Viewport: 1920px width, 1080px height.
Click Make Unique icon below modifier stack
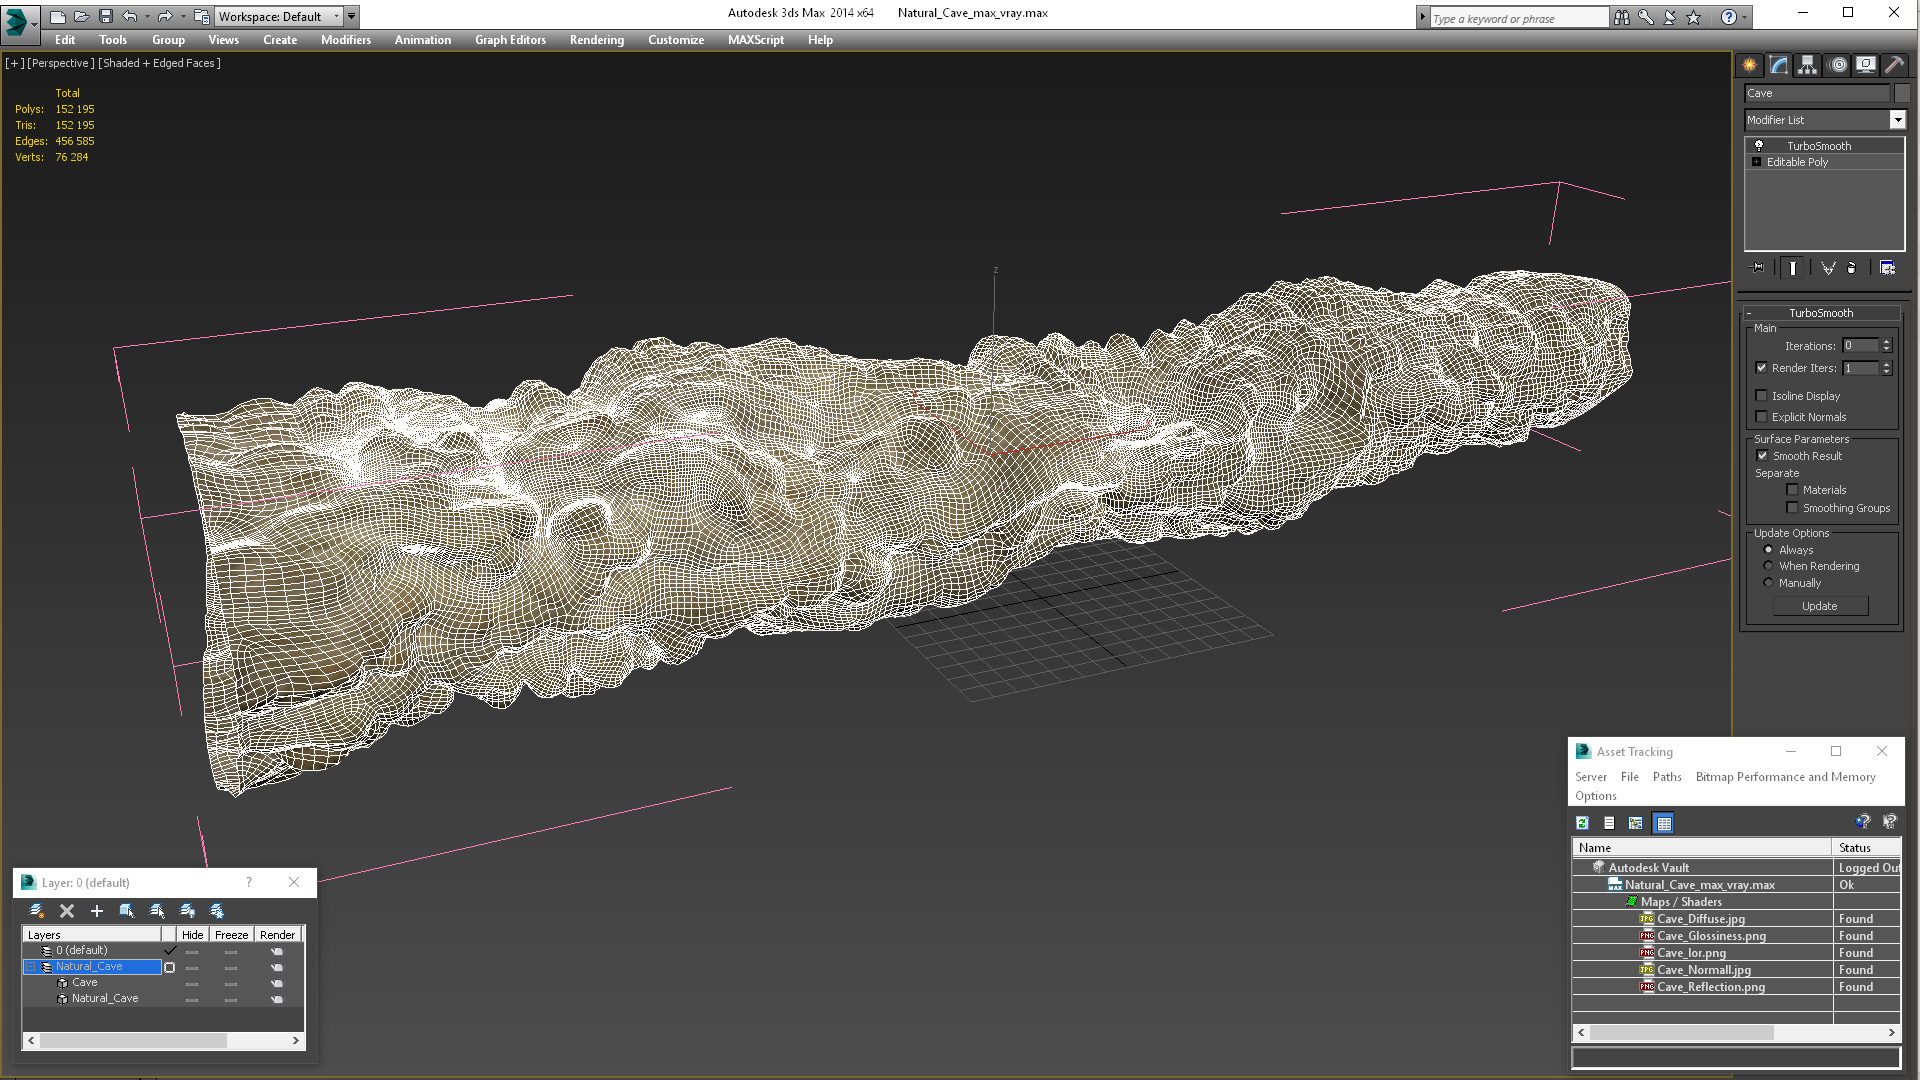click(1828, 268)
